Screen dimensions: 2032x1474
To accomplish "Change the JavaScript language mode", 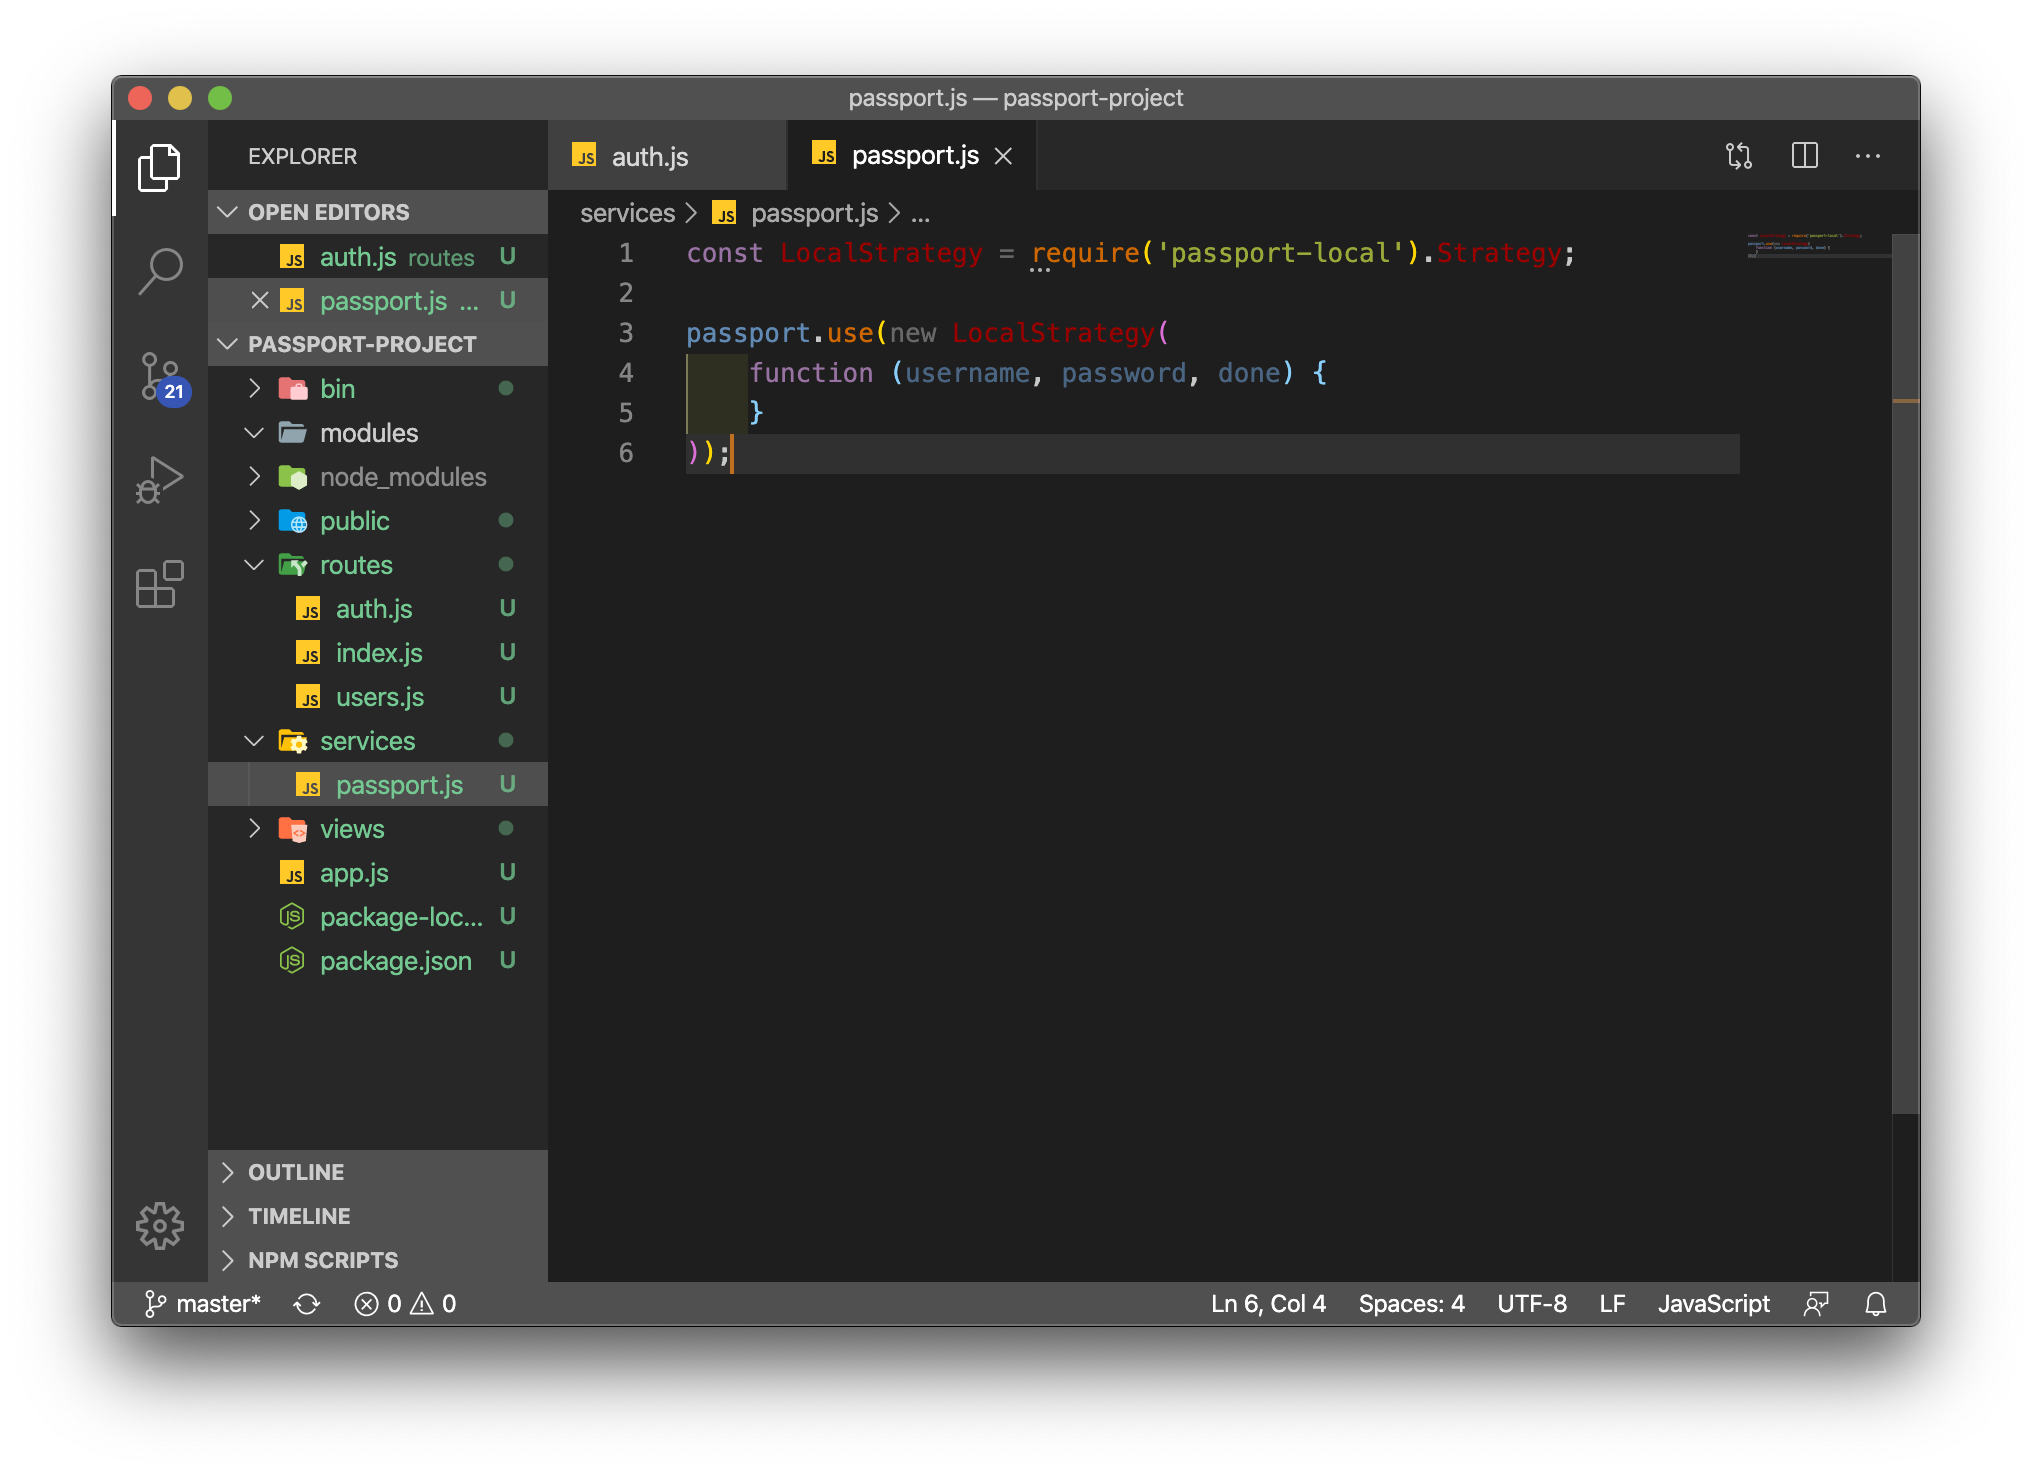I will pyautogui.click(x=1712, y=1304).
